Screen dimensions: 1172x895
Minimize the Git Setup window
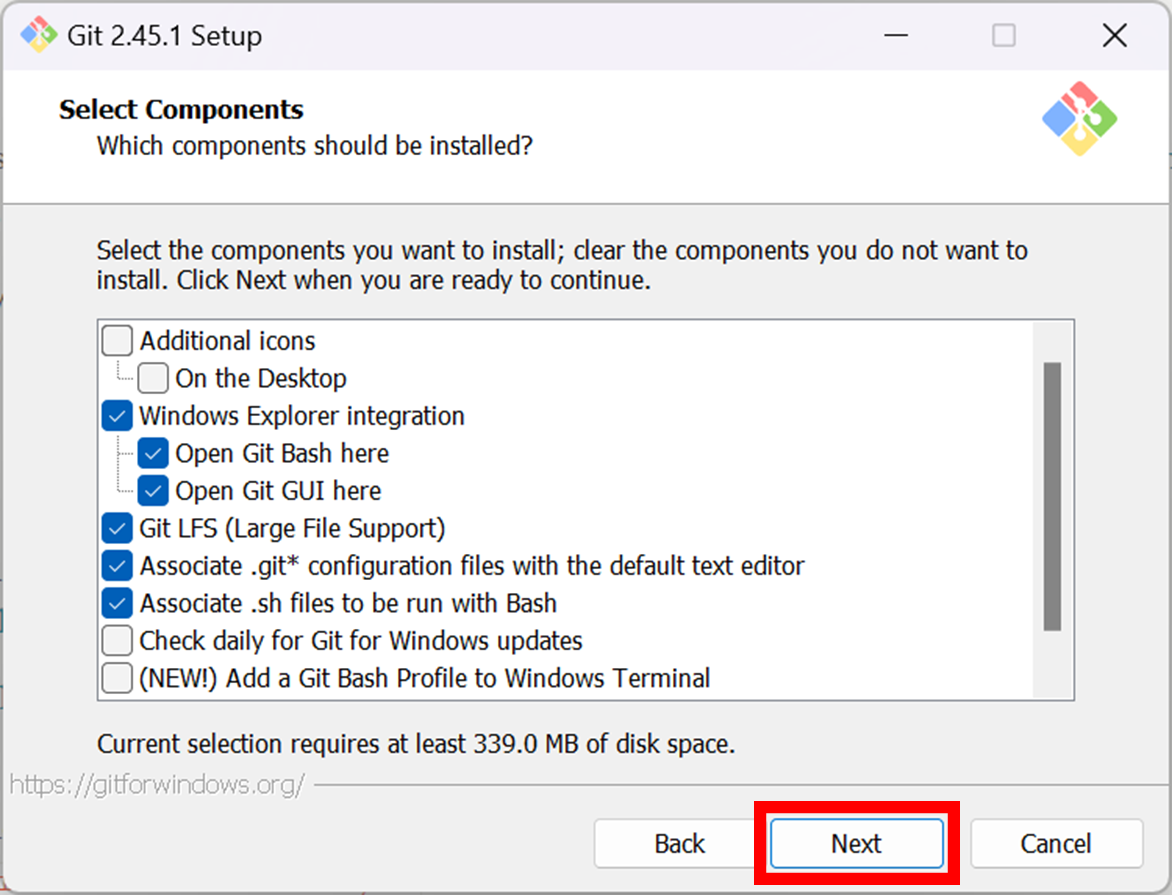tap(895, 35)
